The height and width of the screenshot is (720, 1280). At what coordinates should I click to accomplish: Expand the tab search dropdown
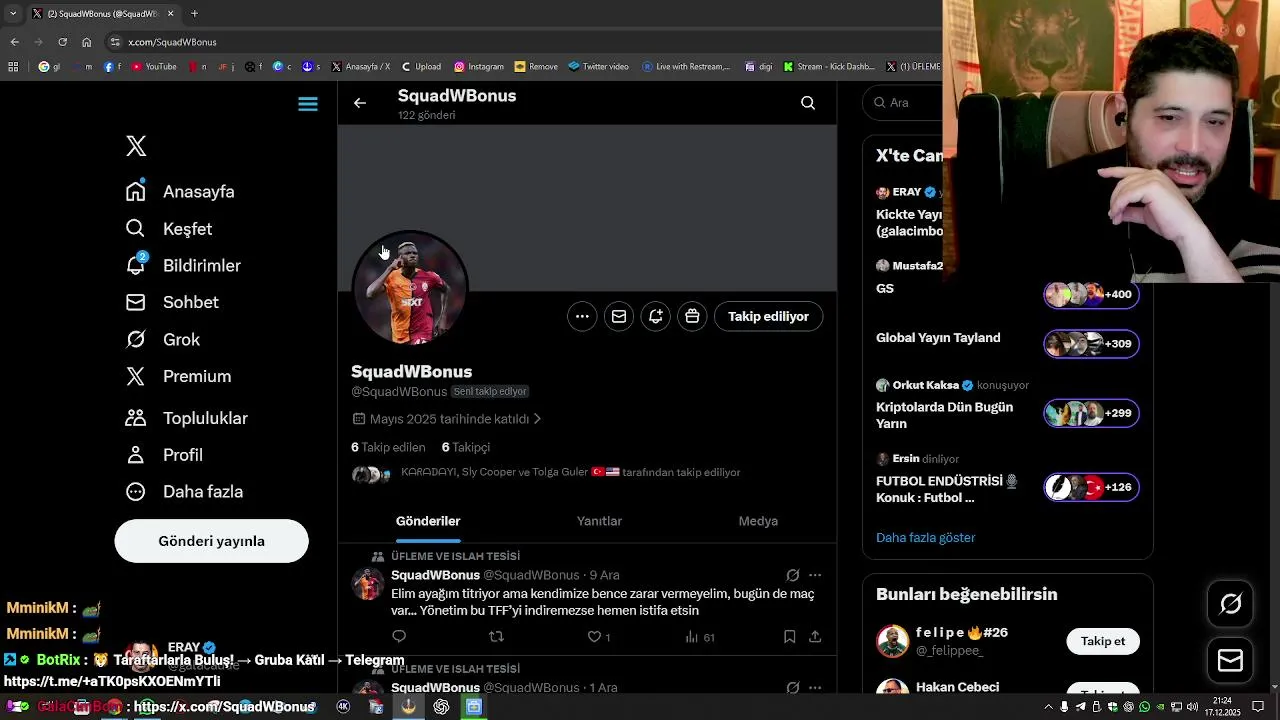tap(13, 14)
